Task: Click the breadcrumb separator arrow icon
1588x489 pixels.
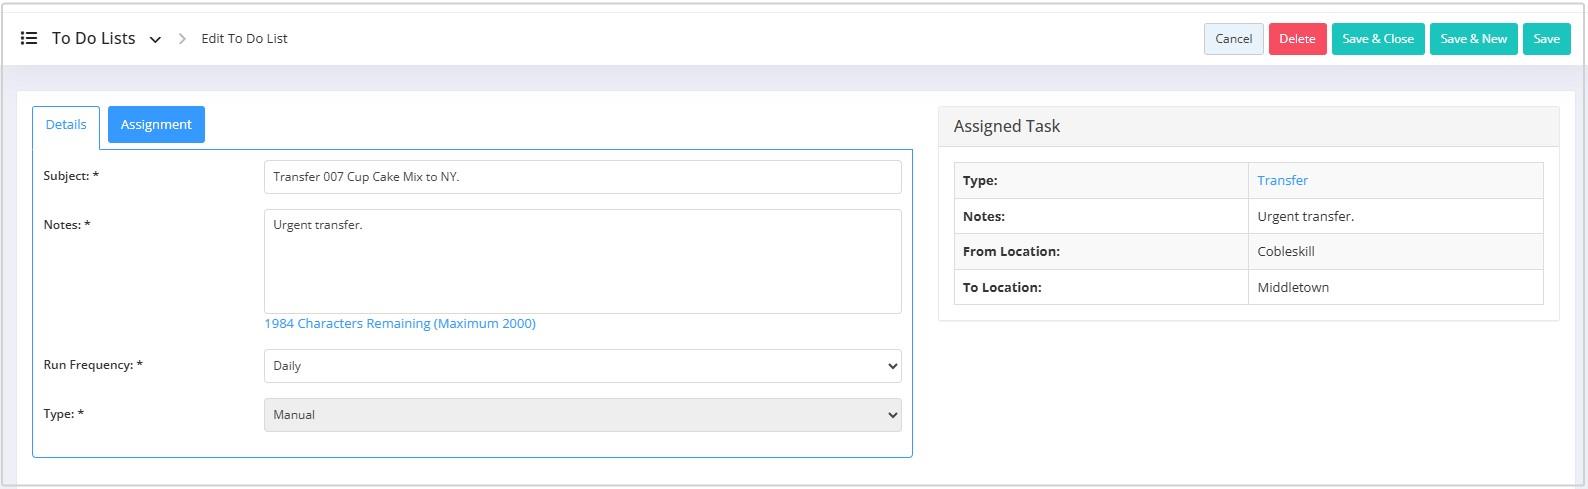Action: 182,39
